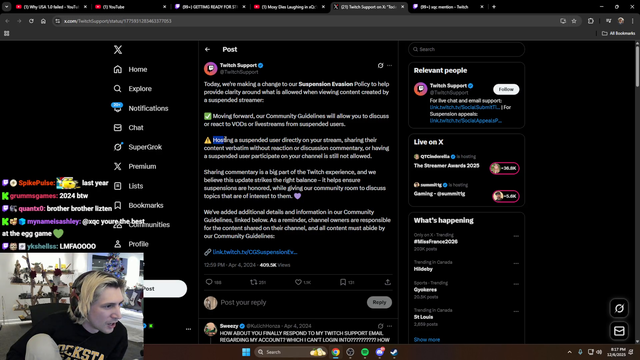The width and height of the screenshot is (640, 360).
Task: Open Explore in the sidebar
Action: pyautogui.click(x=132, y=89)
